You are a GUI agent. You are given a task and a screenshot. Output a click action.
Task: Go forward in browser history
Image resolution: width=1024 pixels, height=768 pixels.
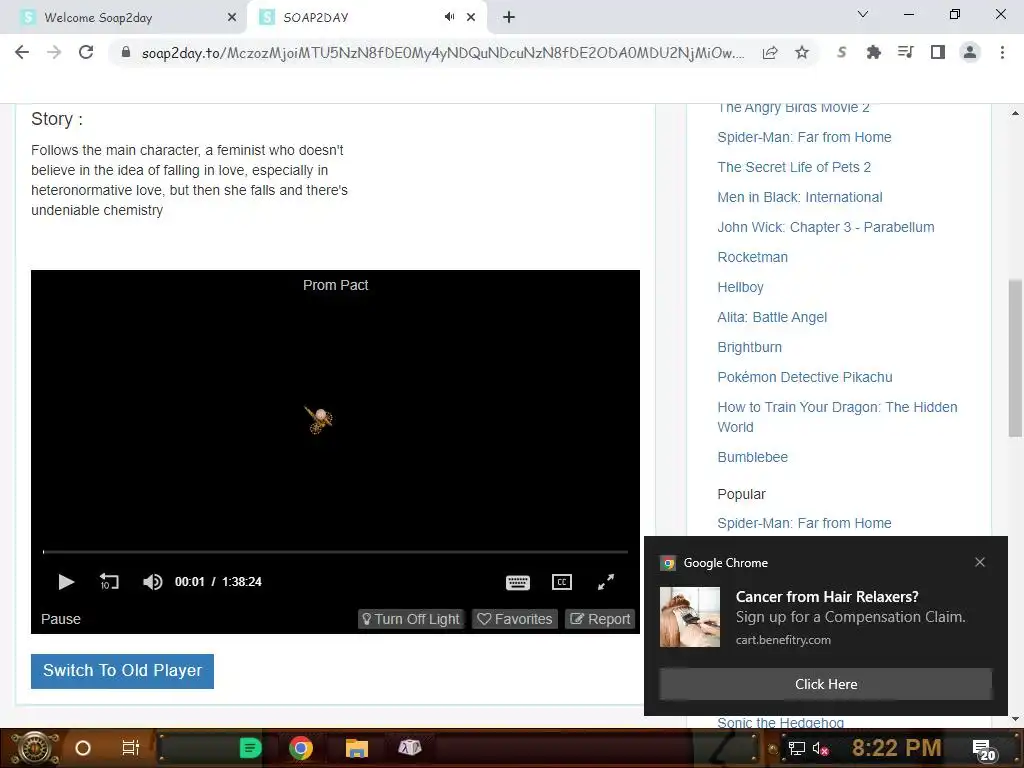tap(54, 52)
